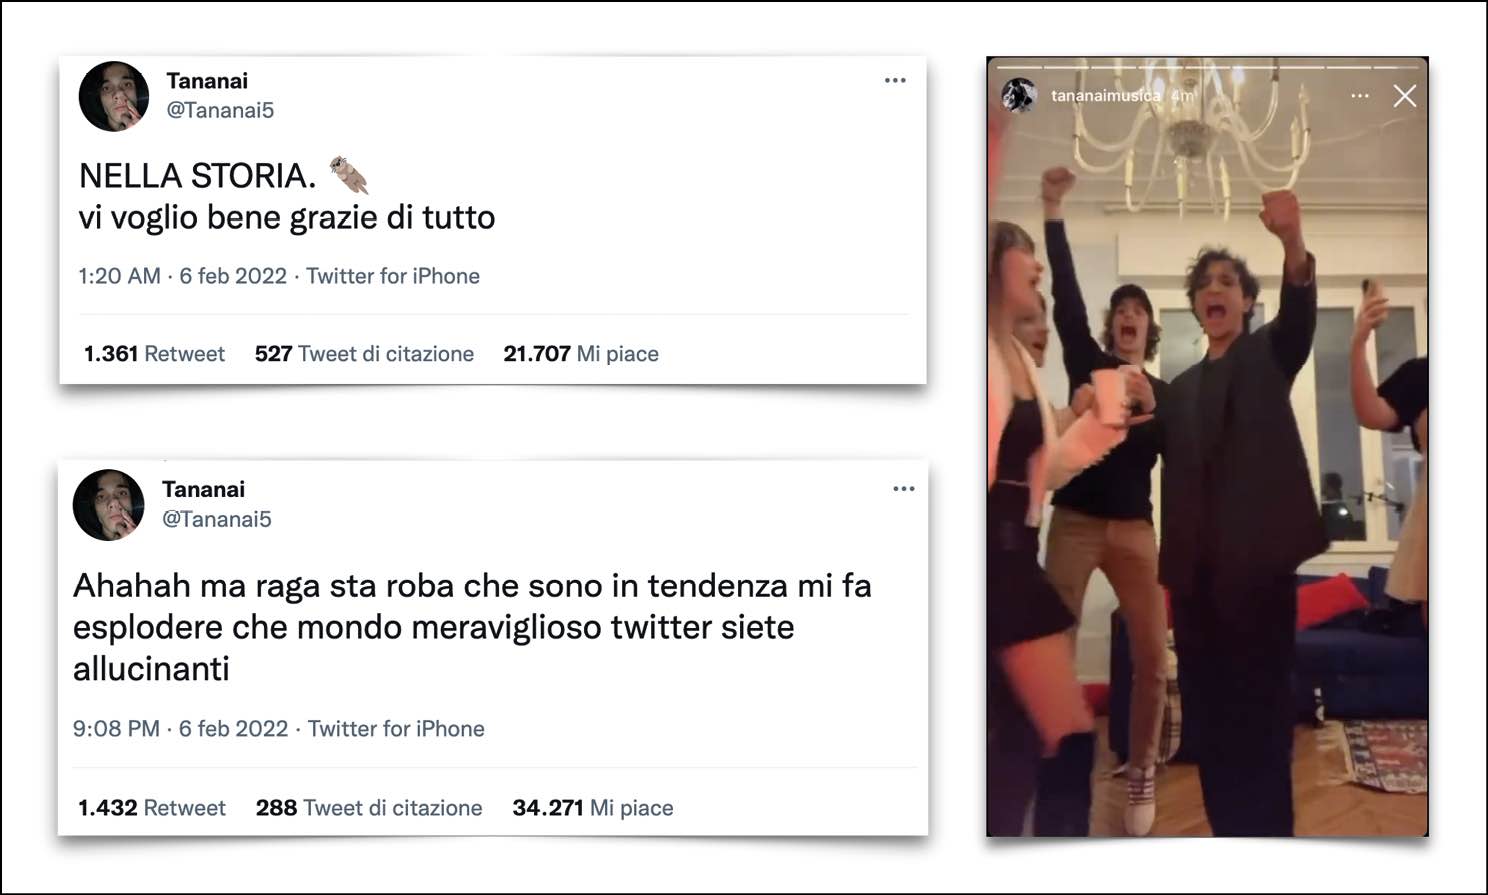
Task: Click tananaimusica profile picture in story
Action: 1019,95
